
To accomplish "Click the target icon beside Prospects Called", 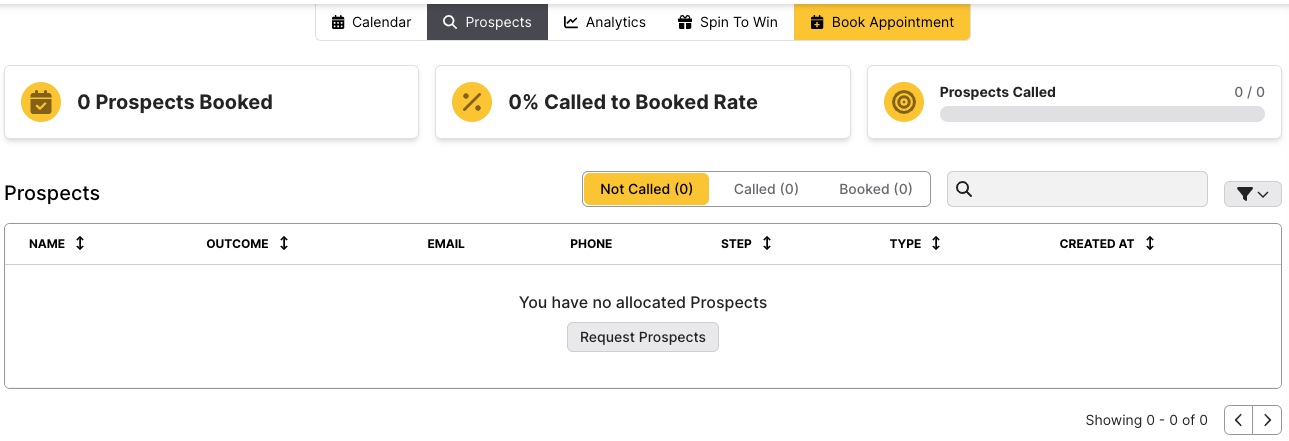I will (904, 102).
